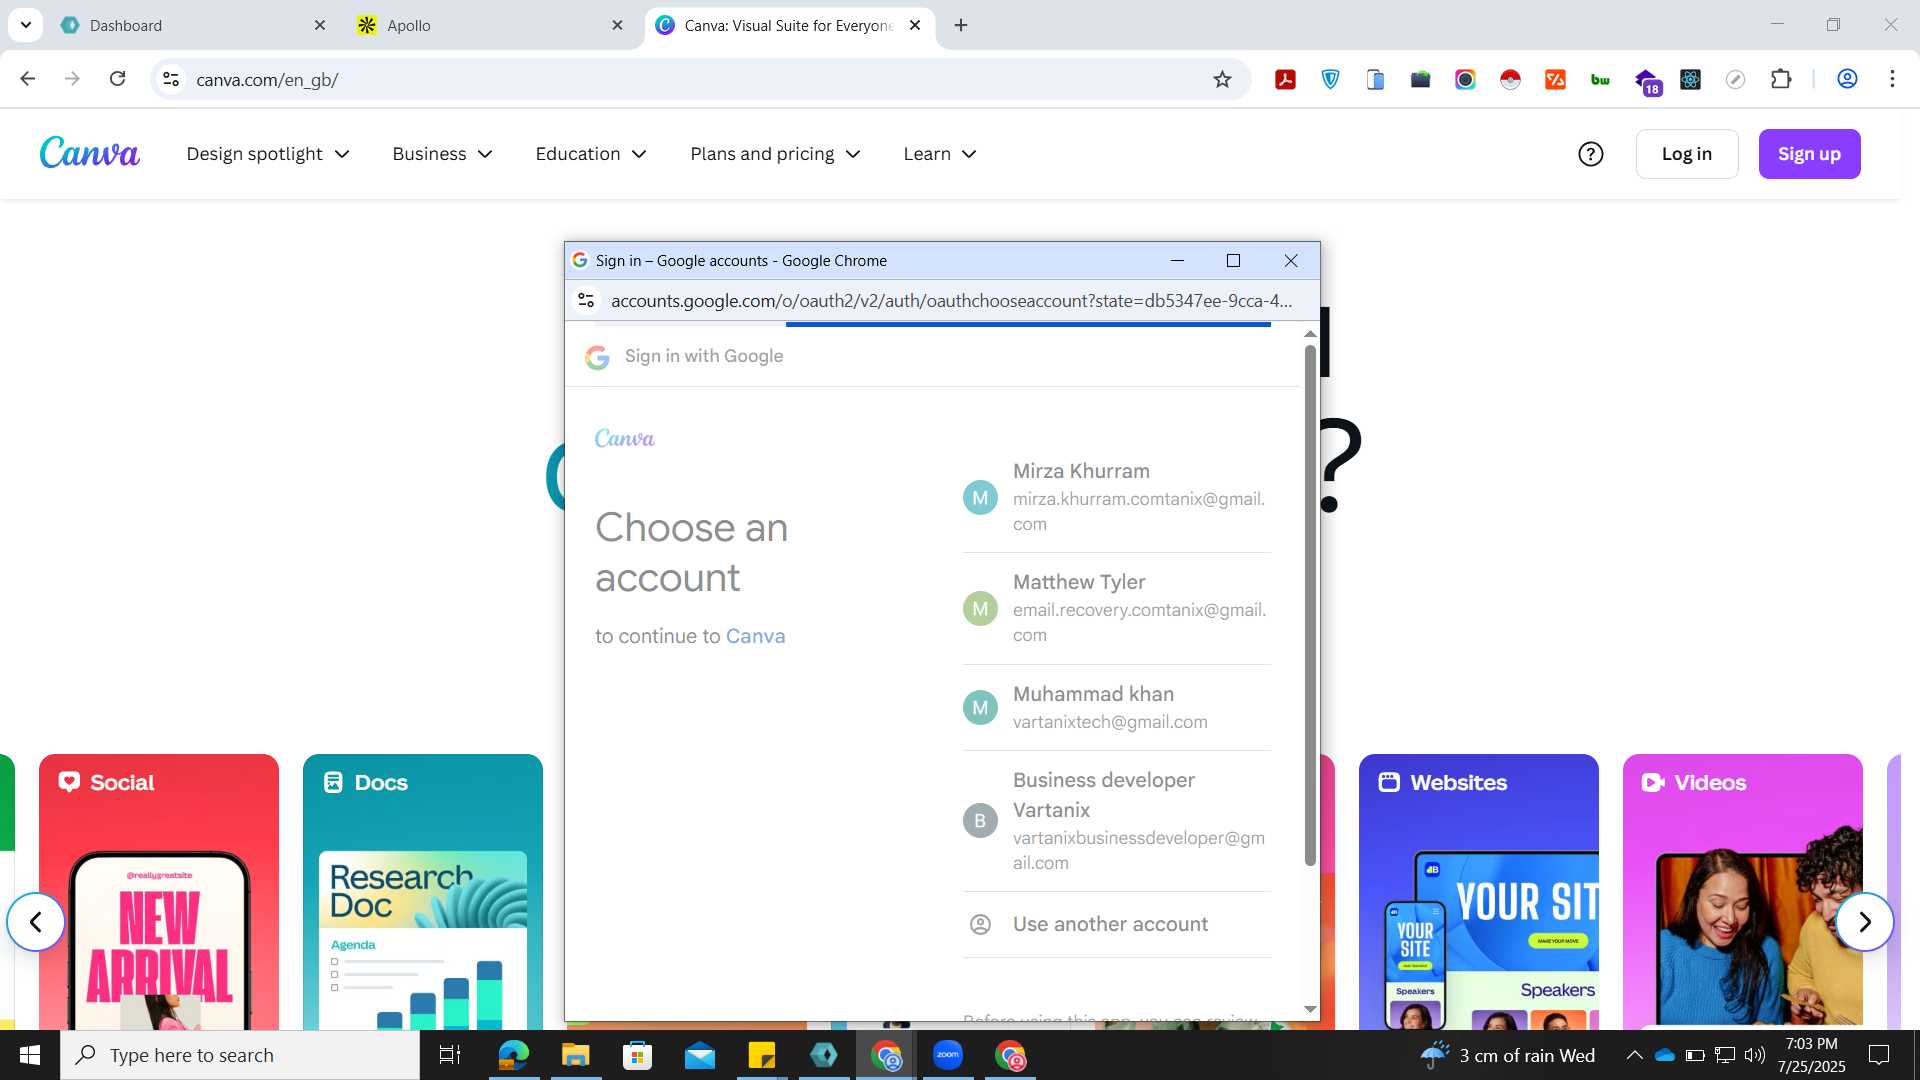1920x1080 pixels.
Task: Open the bw green extension icon
Action: (x=1600, y=79)
